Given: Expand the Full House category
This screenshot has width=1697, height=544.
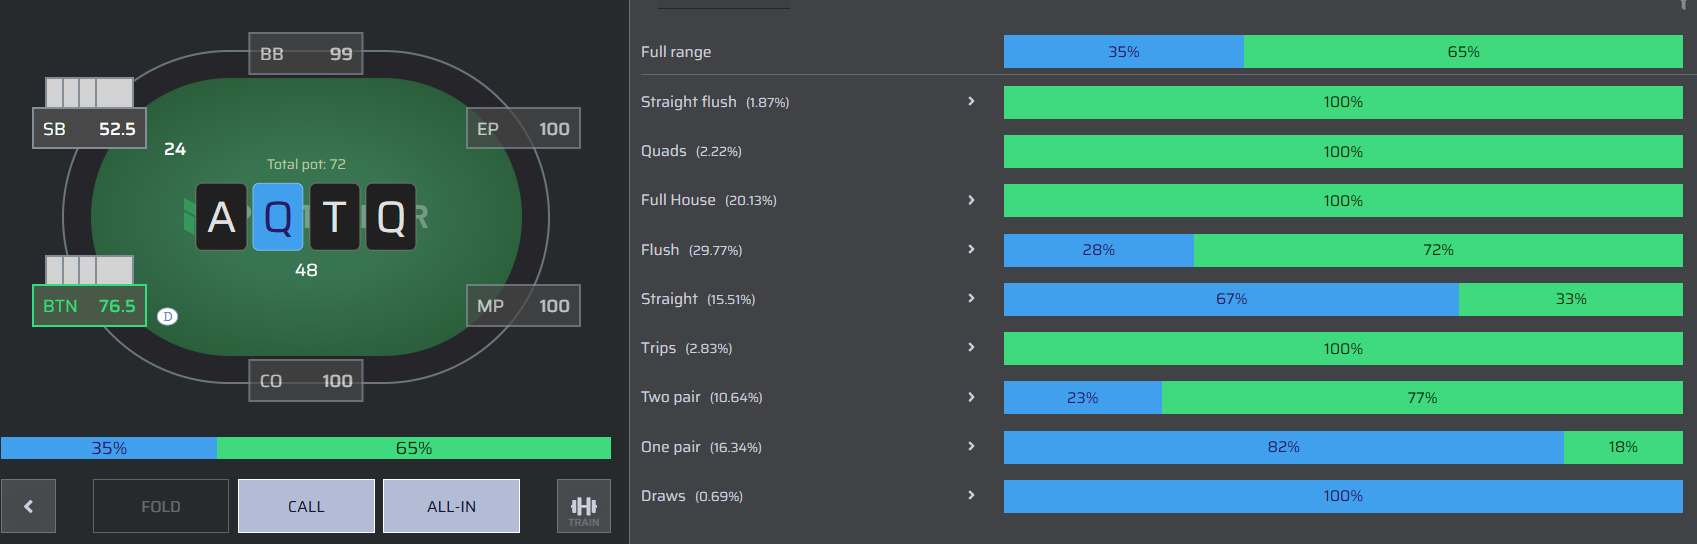Looking at the screenshot, I should point(971,200).
